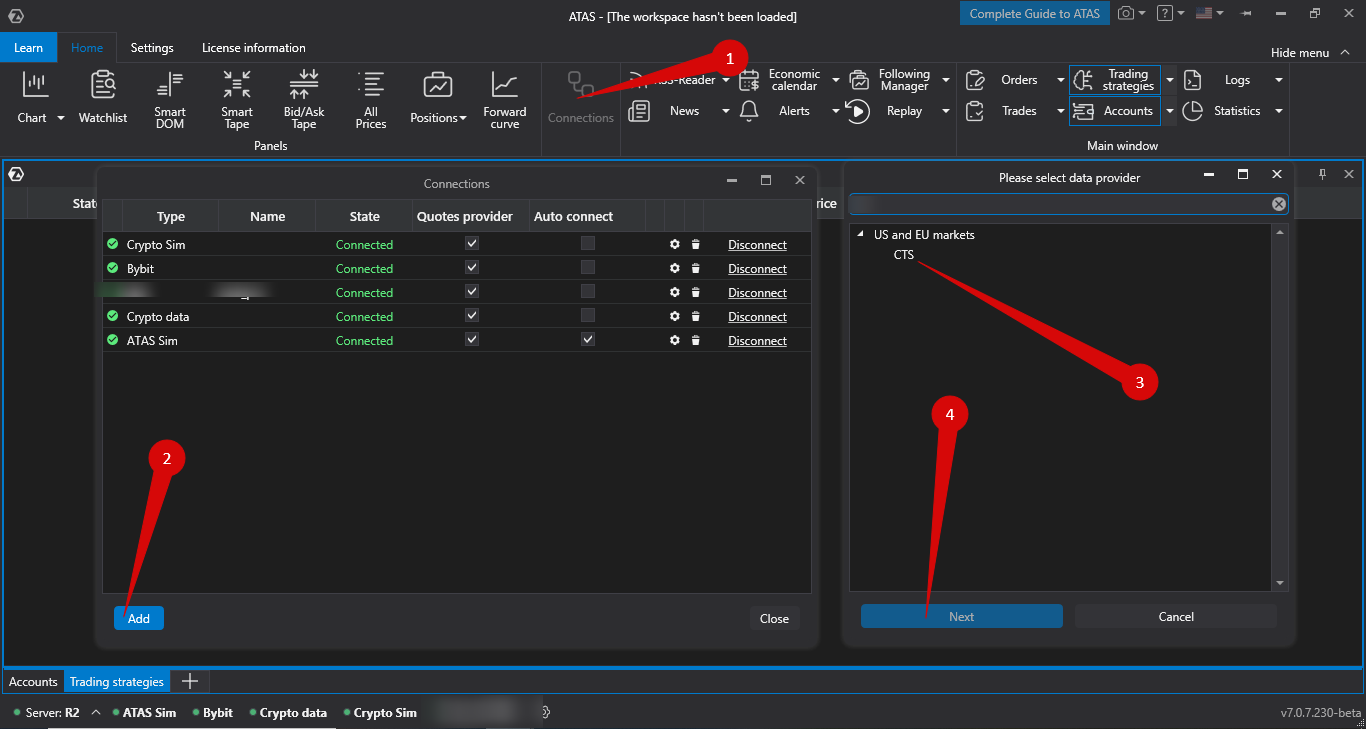Open the Connections manager icon
Viewport: 1366px width, 729px height.
click(x=581, y=98)
